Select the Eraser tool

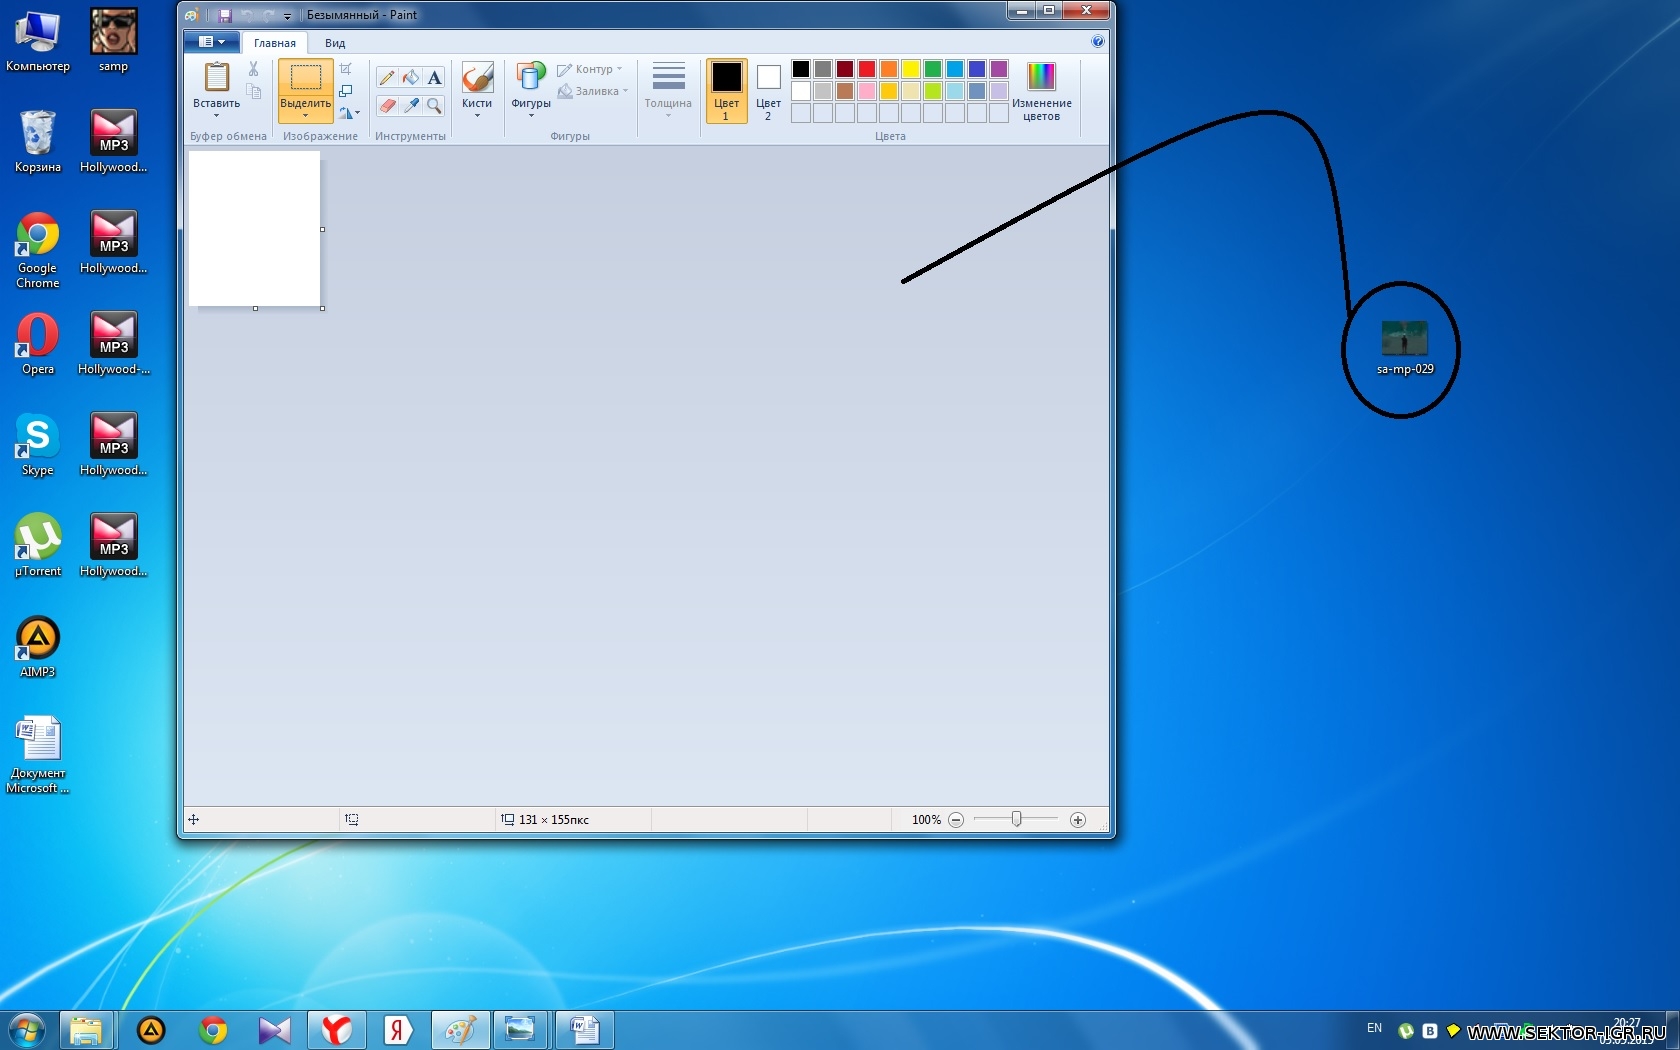[386, 105]
